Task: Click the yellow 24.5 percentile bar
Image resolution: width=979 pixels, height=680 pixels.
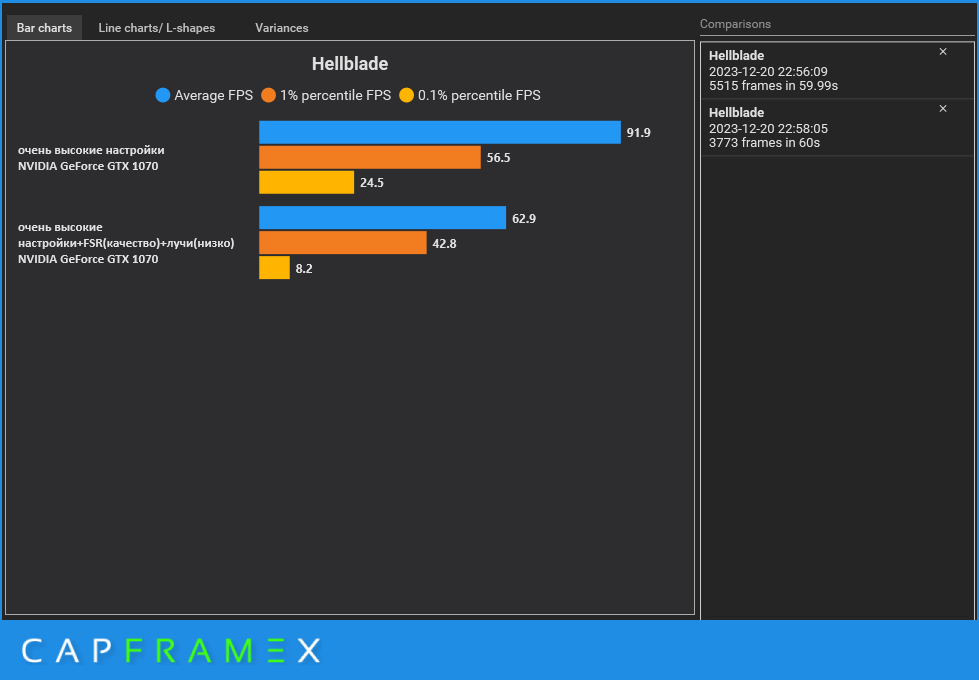Action: pos(307,182)
